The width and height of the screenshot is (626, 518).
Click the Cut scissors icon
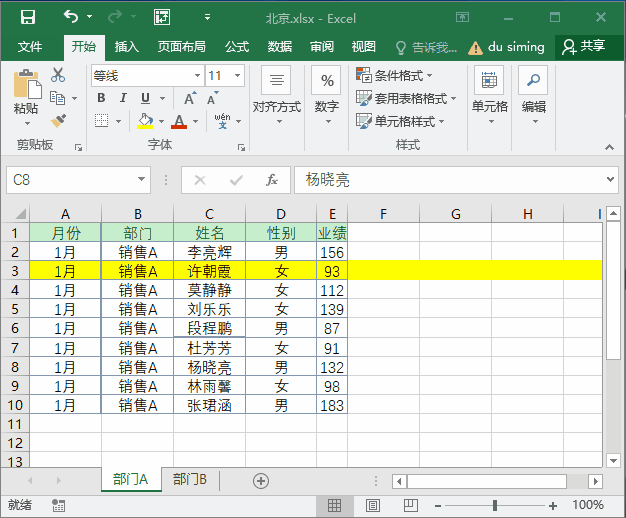pyautogui.click(x=58, y=75)
